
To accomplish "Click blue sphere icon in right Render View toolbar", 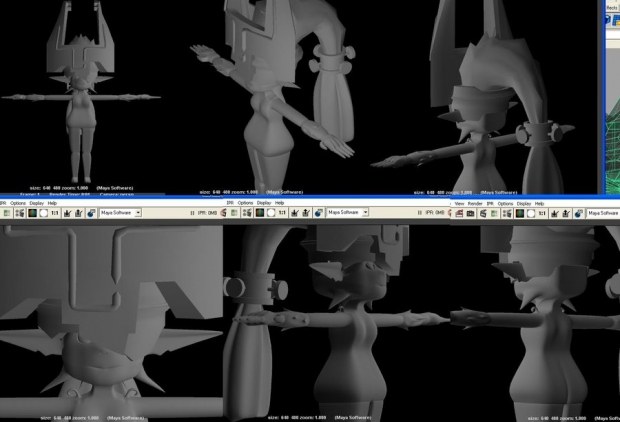I will tap(578, 214).
